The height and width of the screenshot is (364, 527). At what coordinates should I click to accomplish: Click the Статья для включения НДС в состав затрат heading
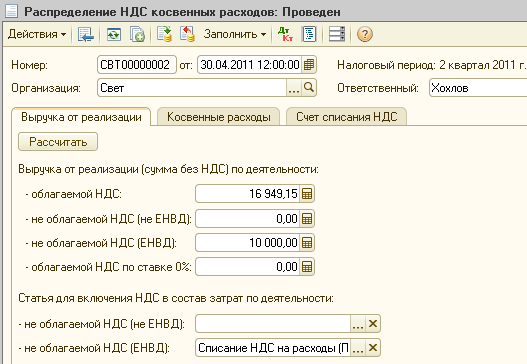tap(176, 298)
